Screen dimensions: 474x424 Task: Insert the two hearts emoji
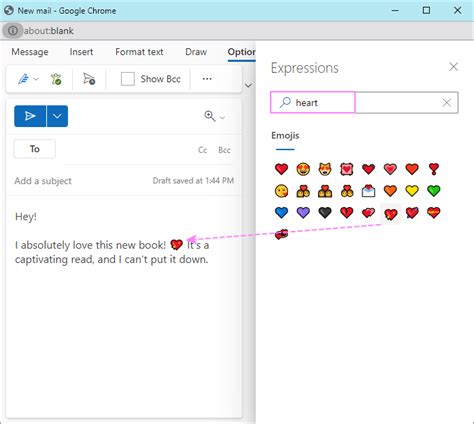[x=368, y=213]
